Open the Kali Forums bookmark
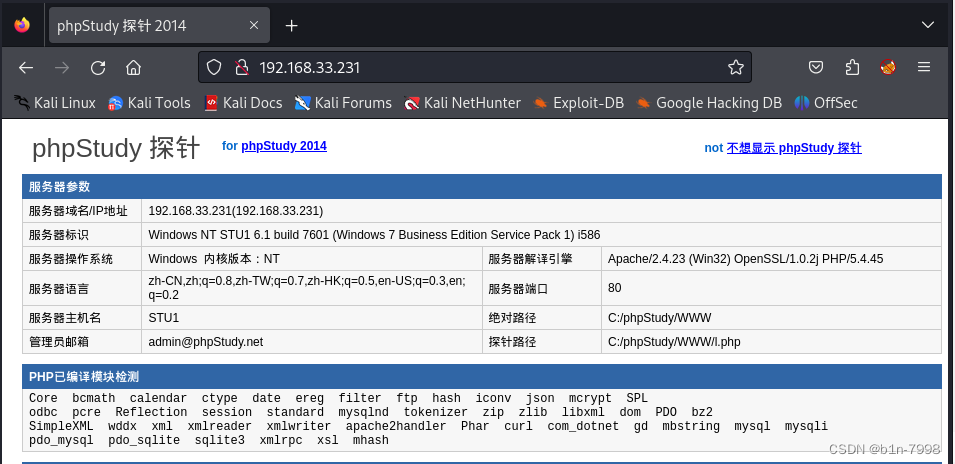Viewport: 955px width, 464px height. 343,103
